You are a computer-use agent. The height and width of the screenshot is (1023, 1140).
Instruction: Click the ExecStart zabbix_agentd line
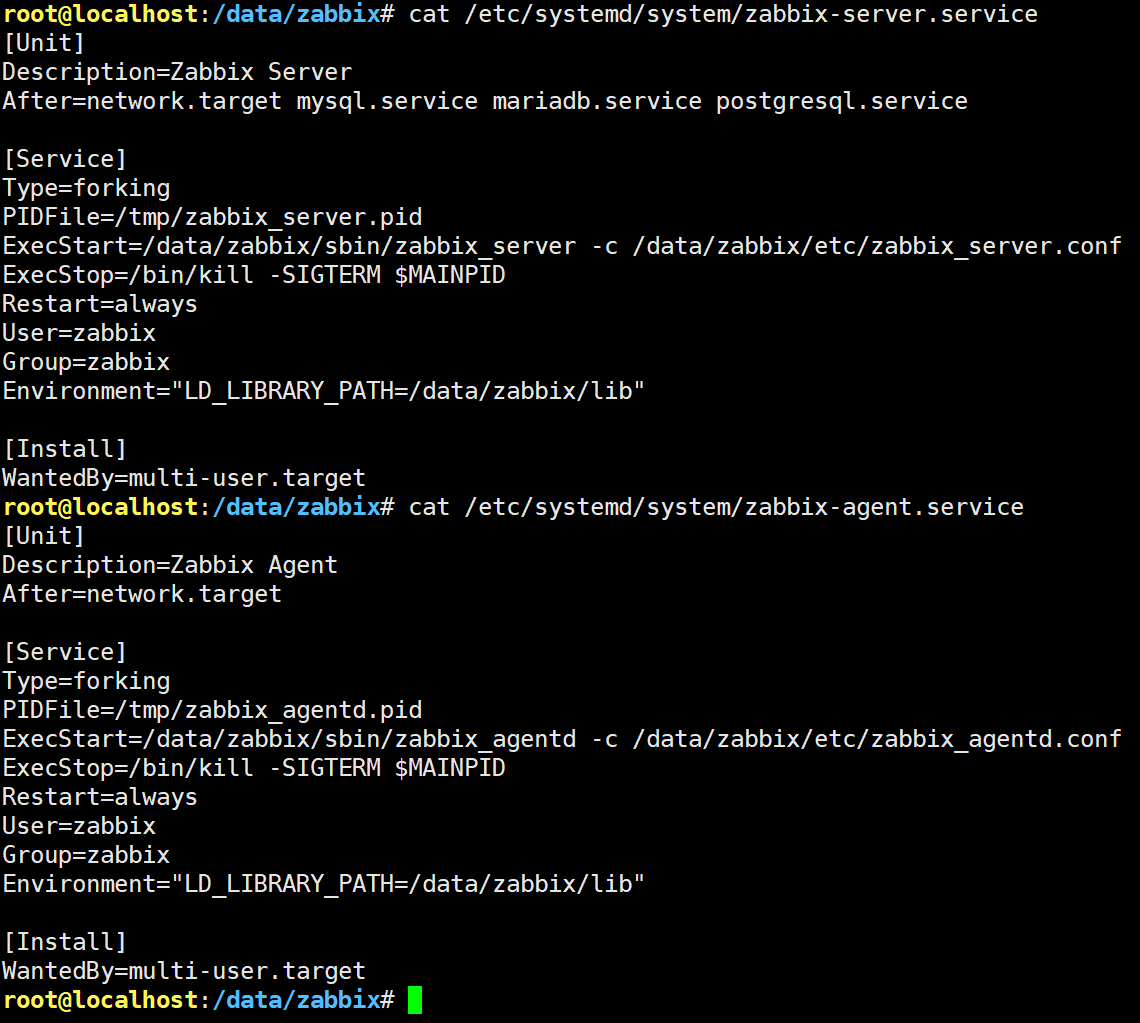tap(562, 739)
